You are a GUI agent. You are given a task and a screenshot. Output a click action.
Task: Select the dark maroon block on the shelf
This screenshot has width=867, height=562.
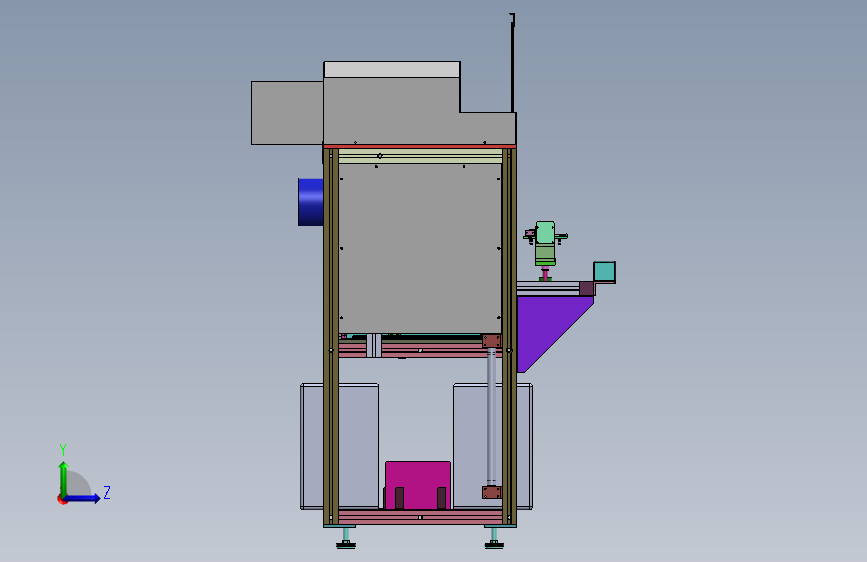(x=587, y=288)
